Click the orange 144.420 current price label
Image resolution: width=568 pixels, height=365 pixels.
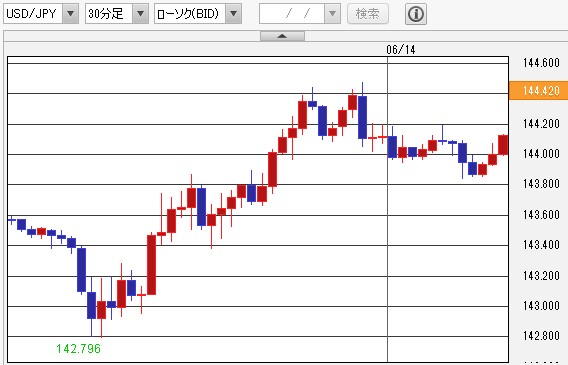point(539,91)
